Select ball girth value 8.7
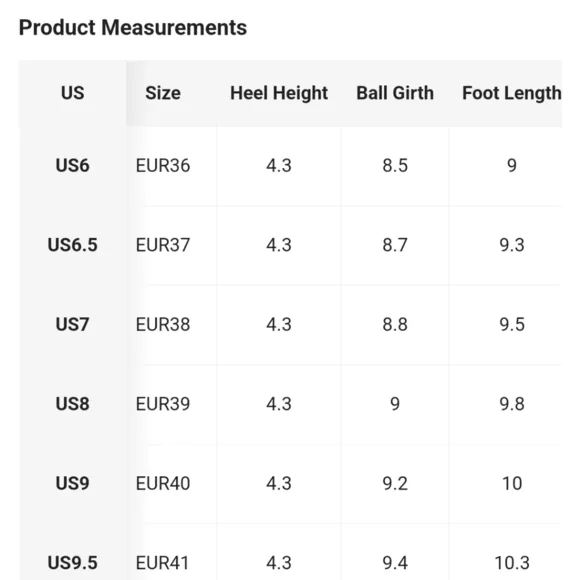This screenshot has width=580, height=580. pos(395,245)
